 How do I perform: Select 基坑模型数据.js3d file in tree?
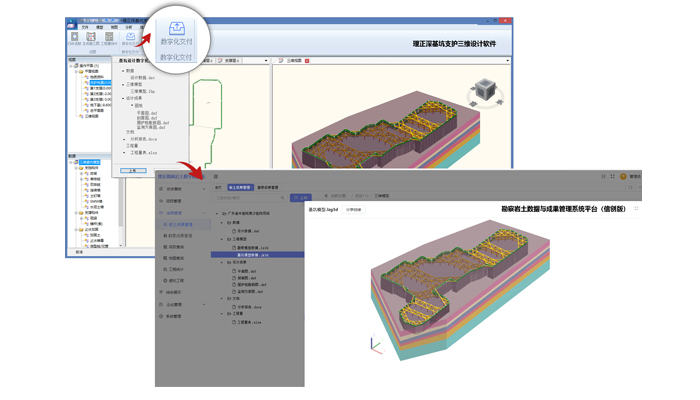click(x=252, y=255)
